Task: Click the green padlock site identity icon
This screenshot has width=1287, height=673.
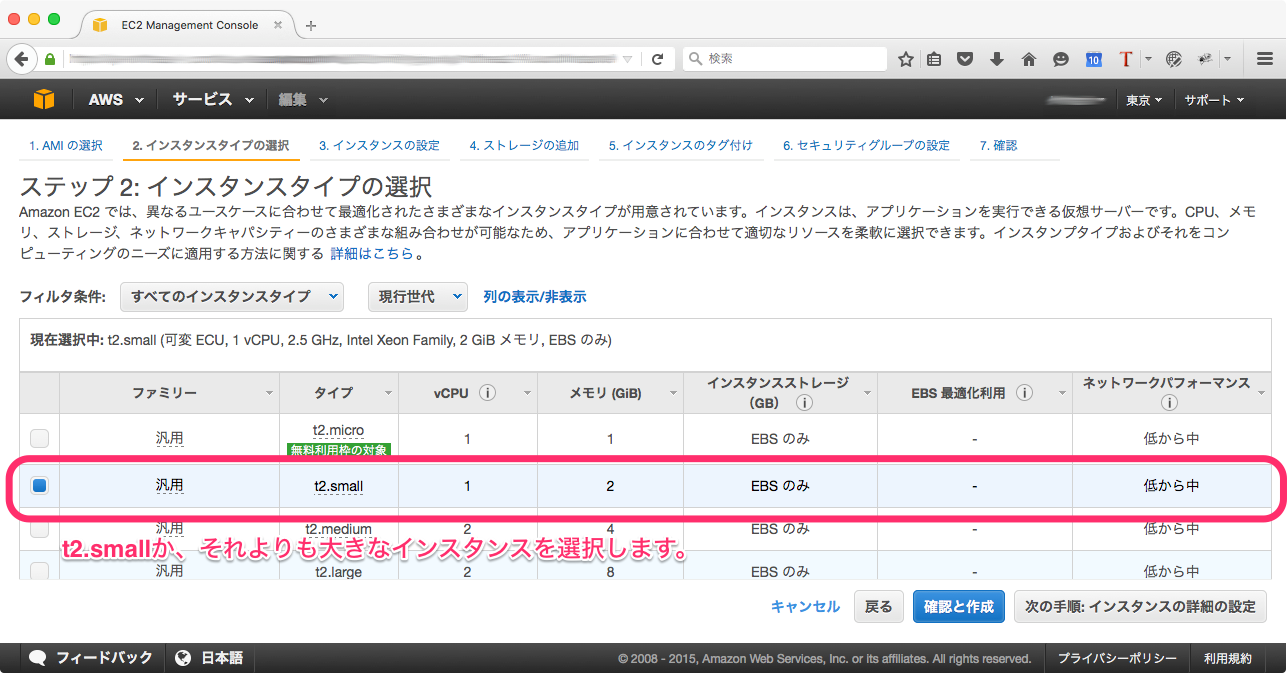Action: [x=49, y=59]
